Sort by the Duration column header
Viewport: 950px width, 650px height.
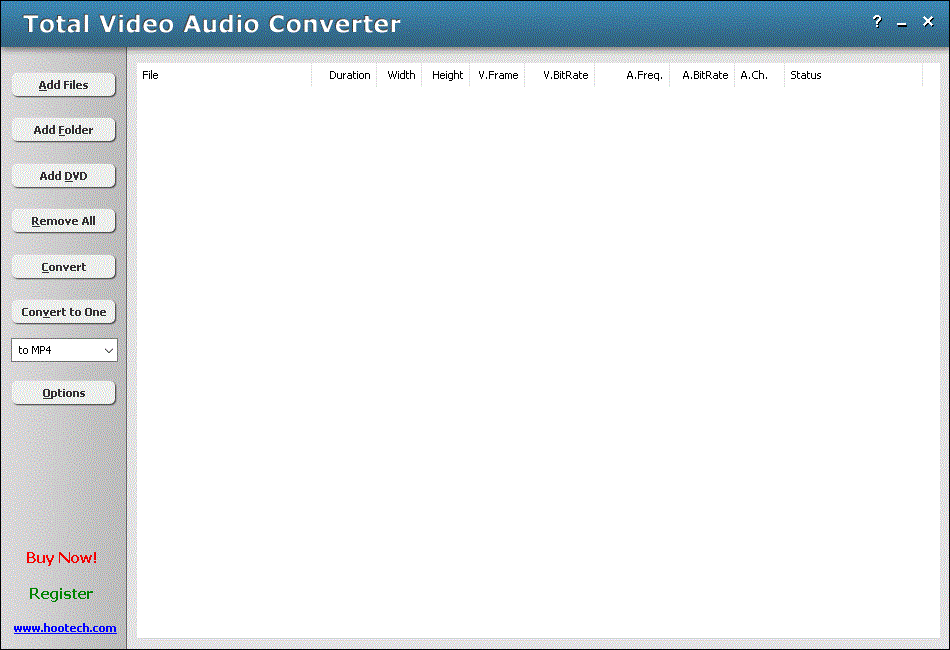pos(344,75)
